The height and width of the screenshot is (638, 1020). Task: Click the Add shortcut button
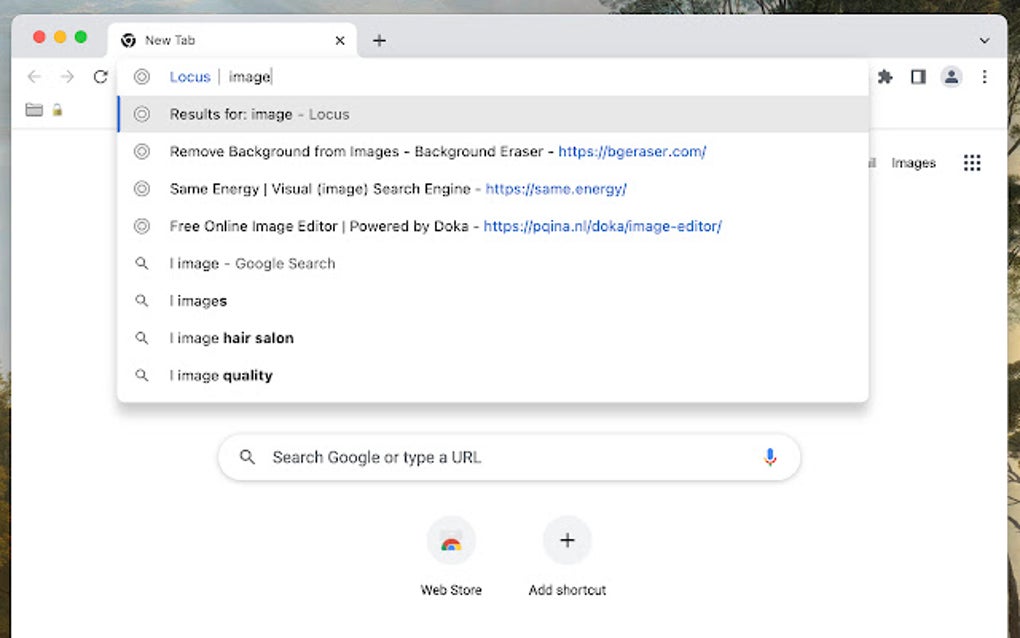point(567,557)
